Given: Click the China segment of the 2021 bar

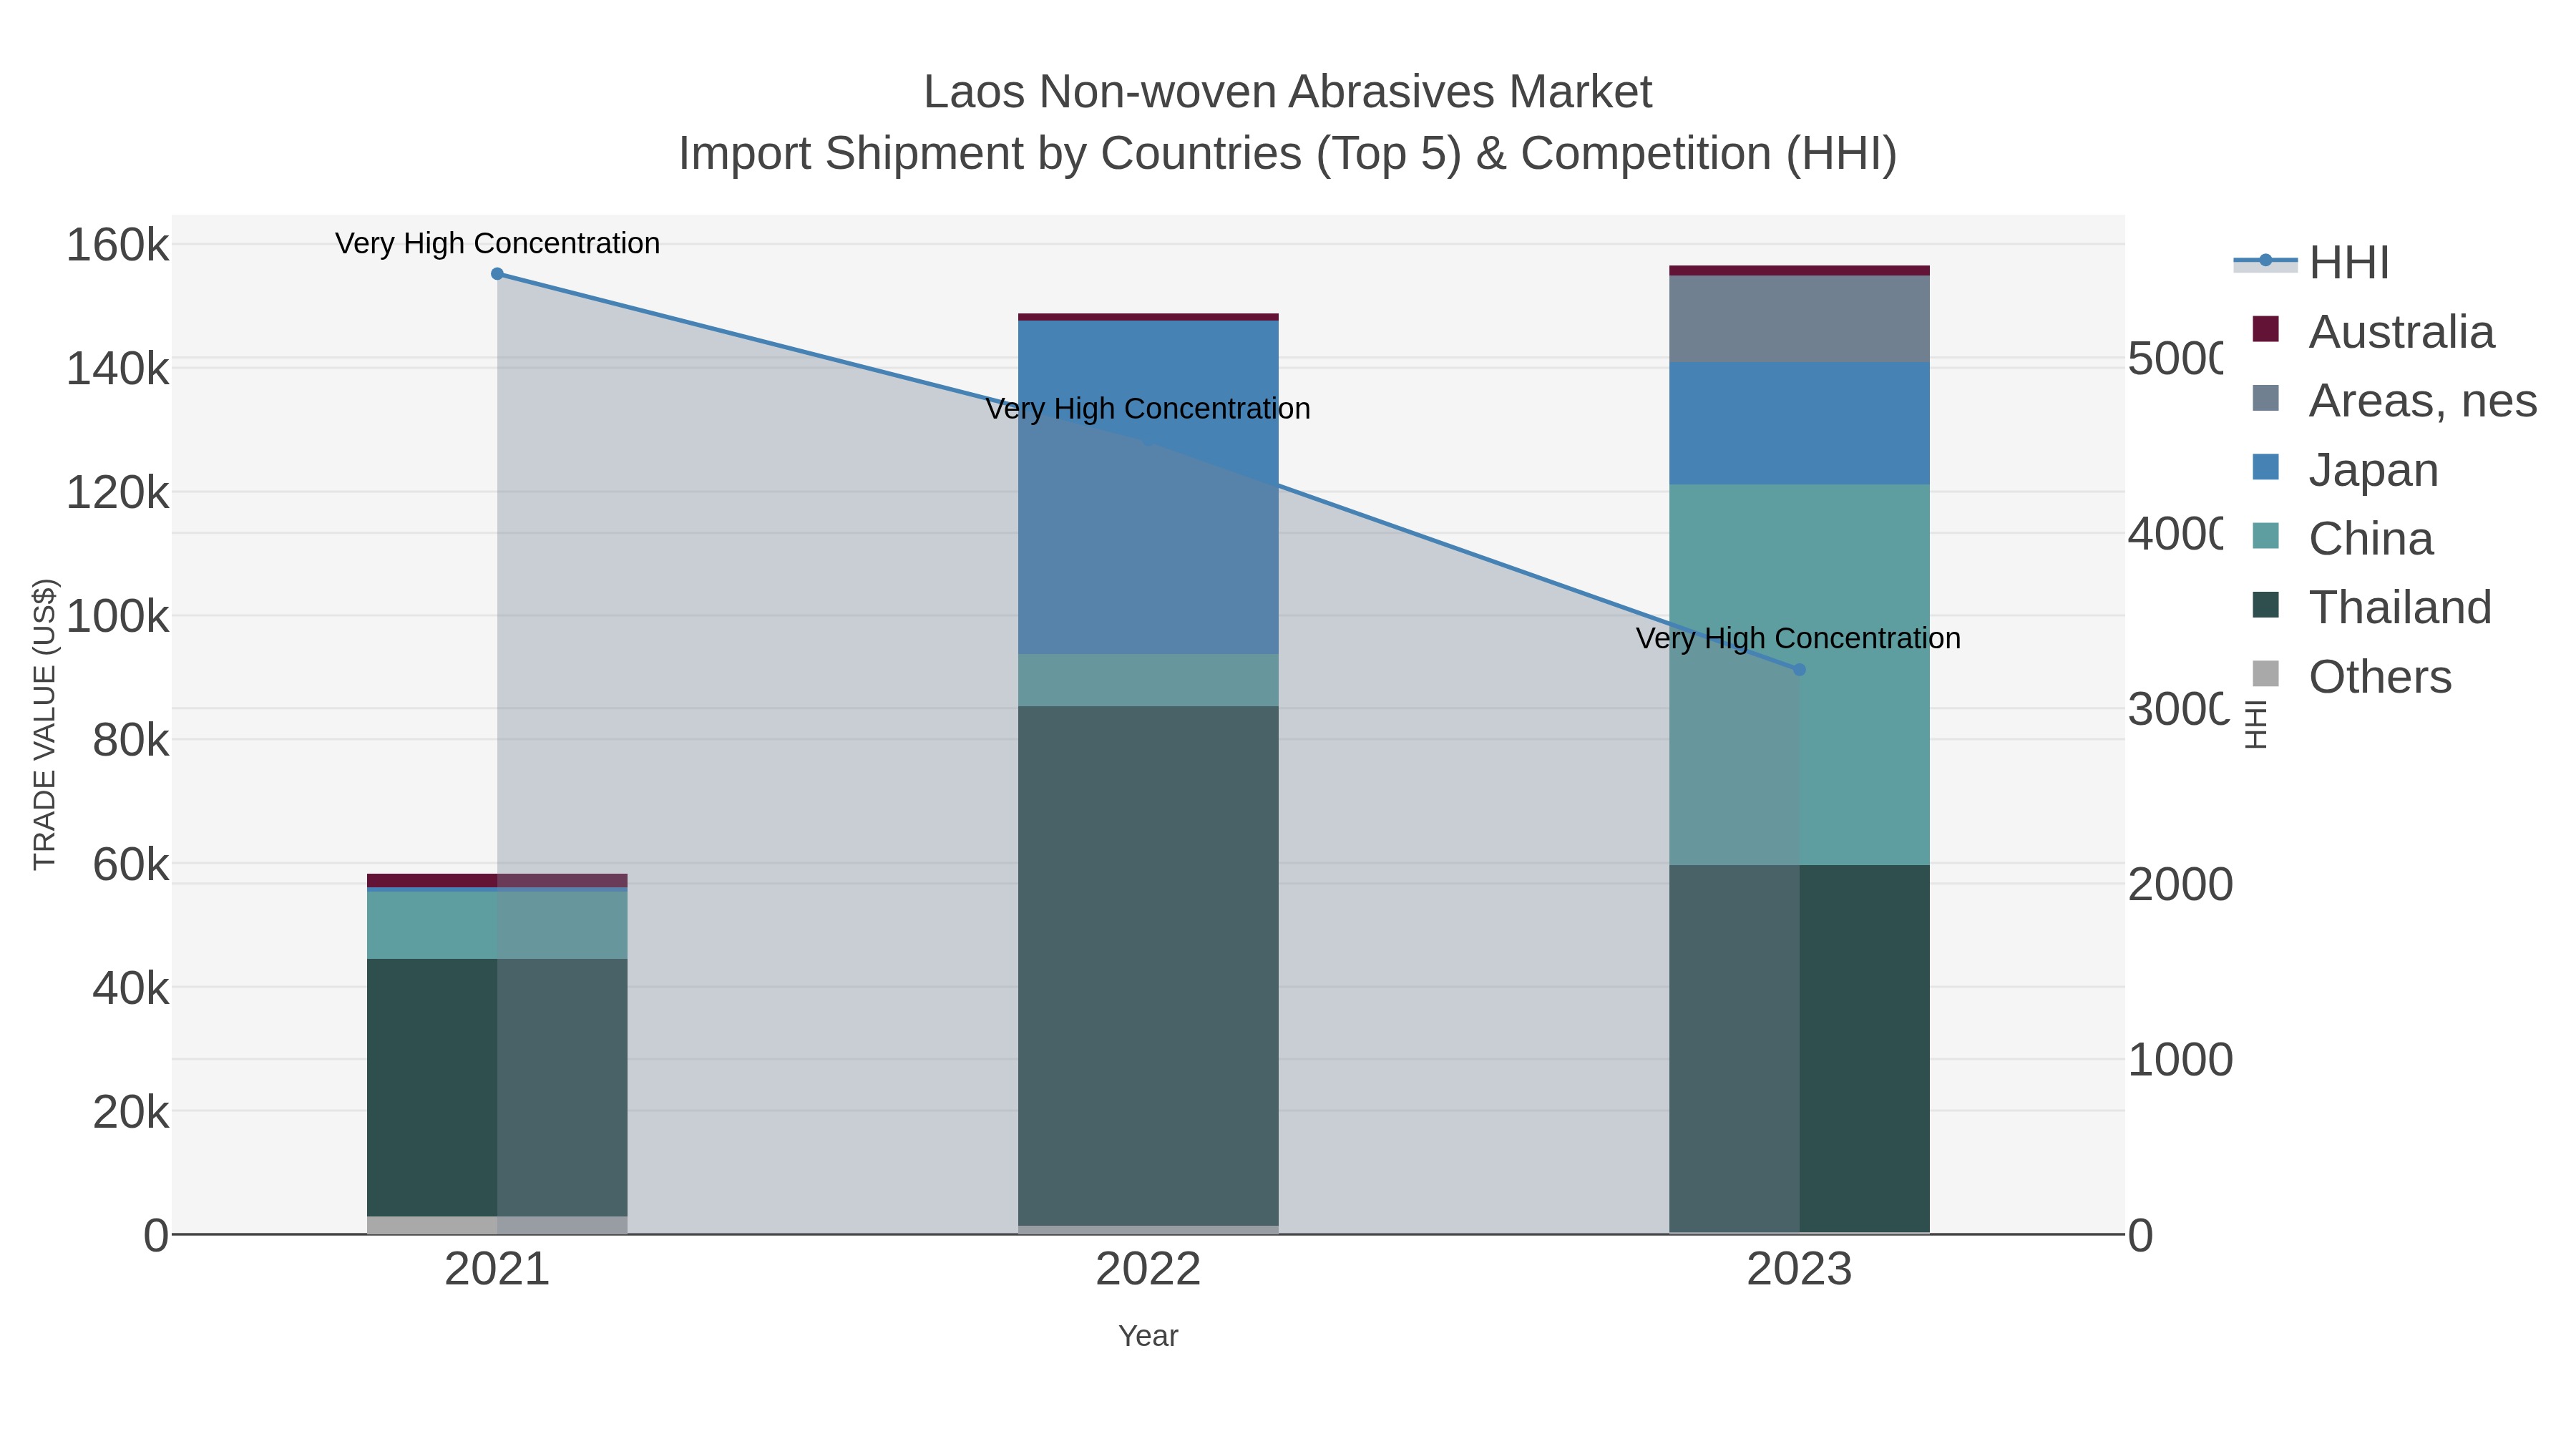Looking at the screenshot, I should 497,925.
